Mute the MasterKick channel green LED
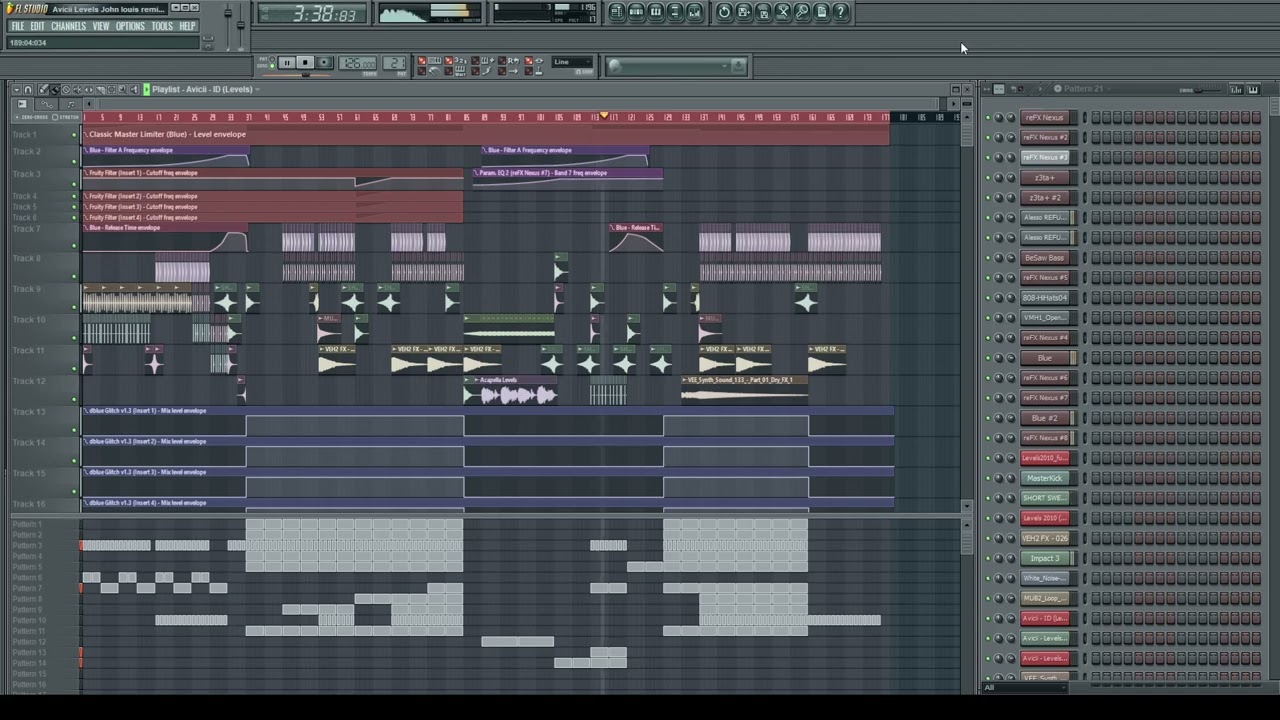Viewport: 1280px width, 720px height. (x=988, y=478)
